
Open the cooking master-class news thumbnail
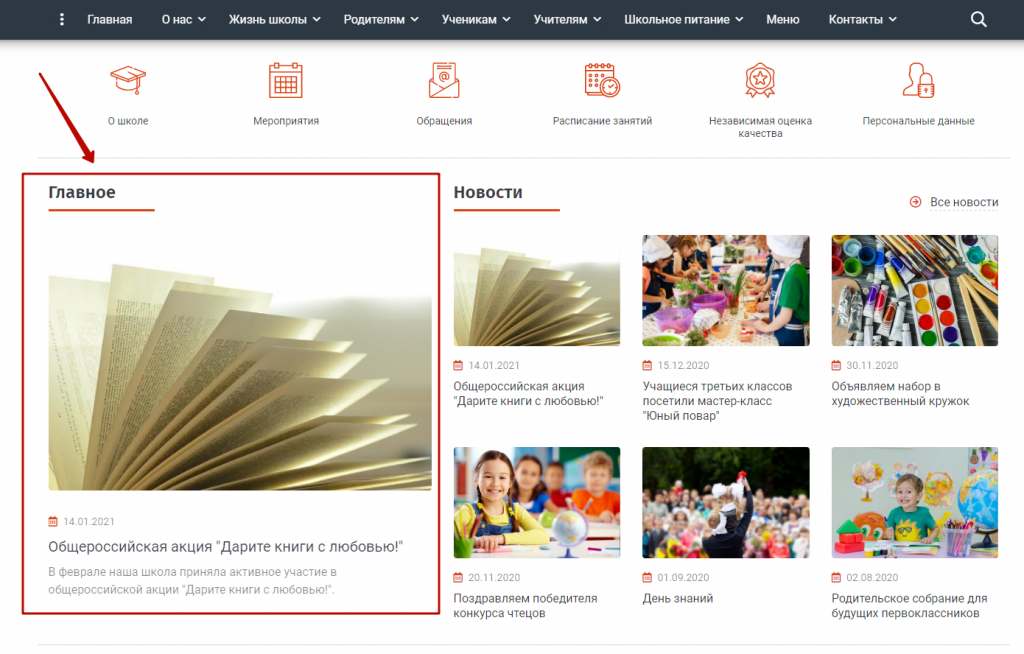tap(725, 290)
